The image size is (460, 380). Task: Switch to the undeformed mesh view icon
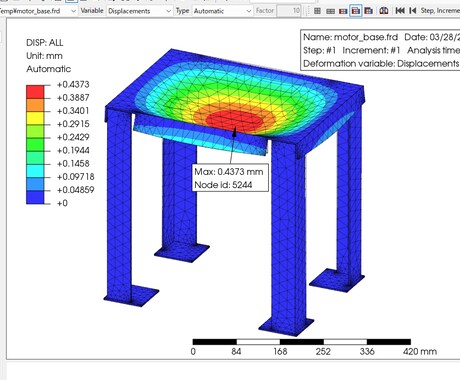click(317, 11)
